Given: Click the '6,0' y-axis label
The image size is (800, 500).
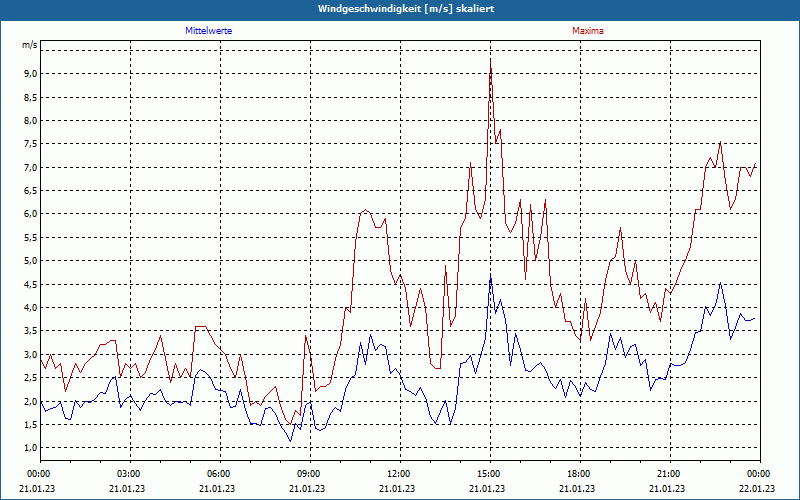Looking at the screenshot, I should click(31, 214).
